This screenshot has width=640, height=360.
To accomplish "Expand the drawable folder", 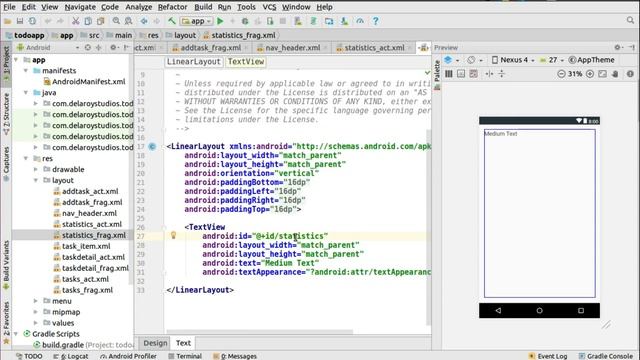I will (x=36, y=169).
